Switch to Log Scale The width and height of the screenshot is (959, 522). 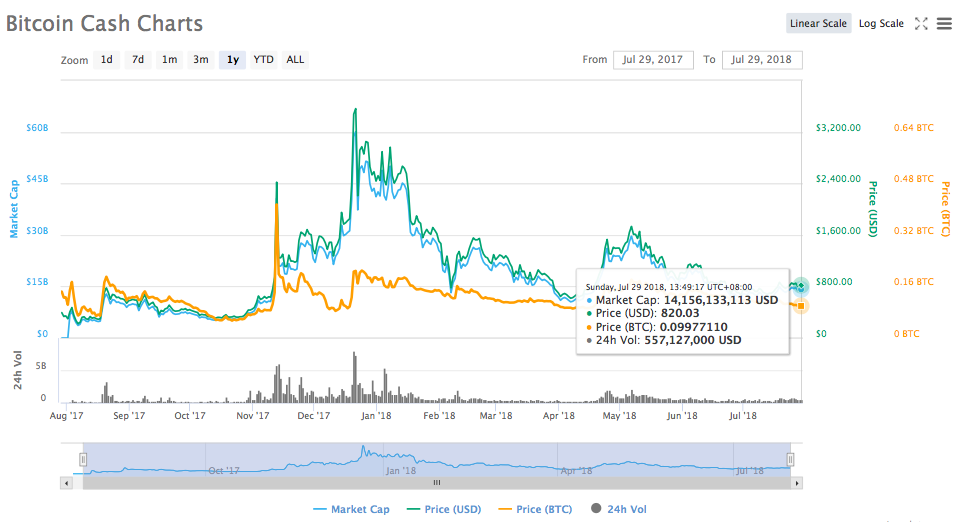881,23
